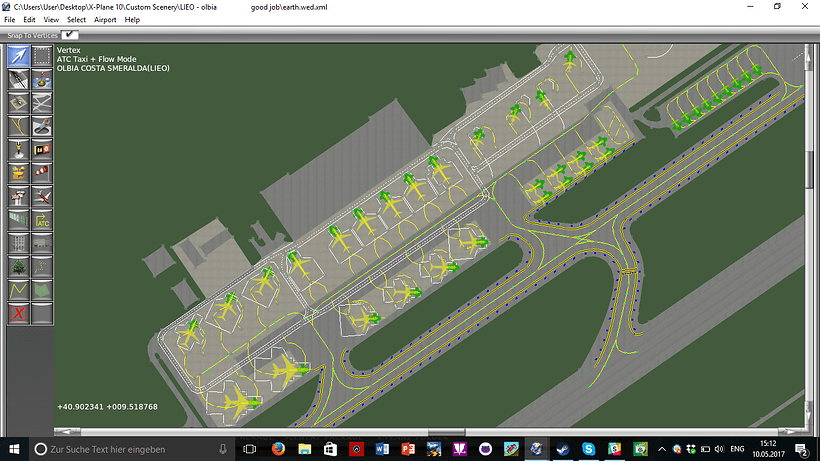Click the ENG language indicator
Image resolution: width=820 pixels, height=461 pixels.
(x=737, y=449)
